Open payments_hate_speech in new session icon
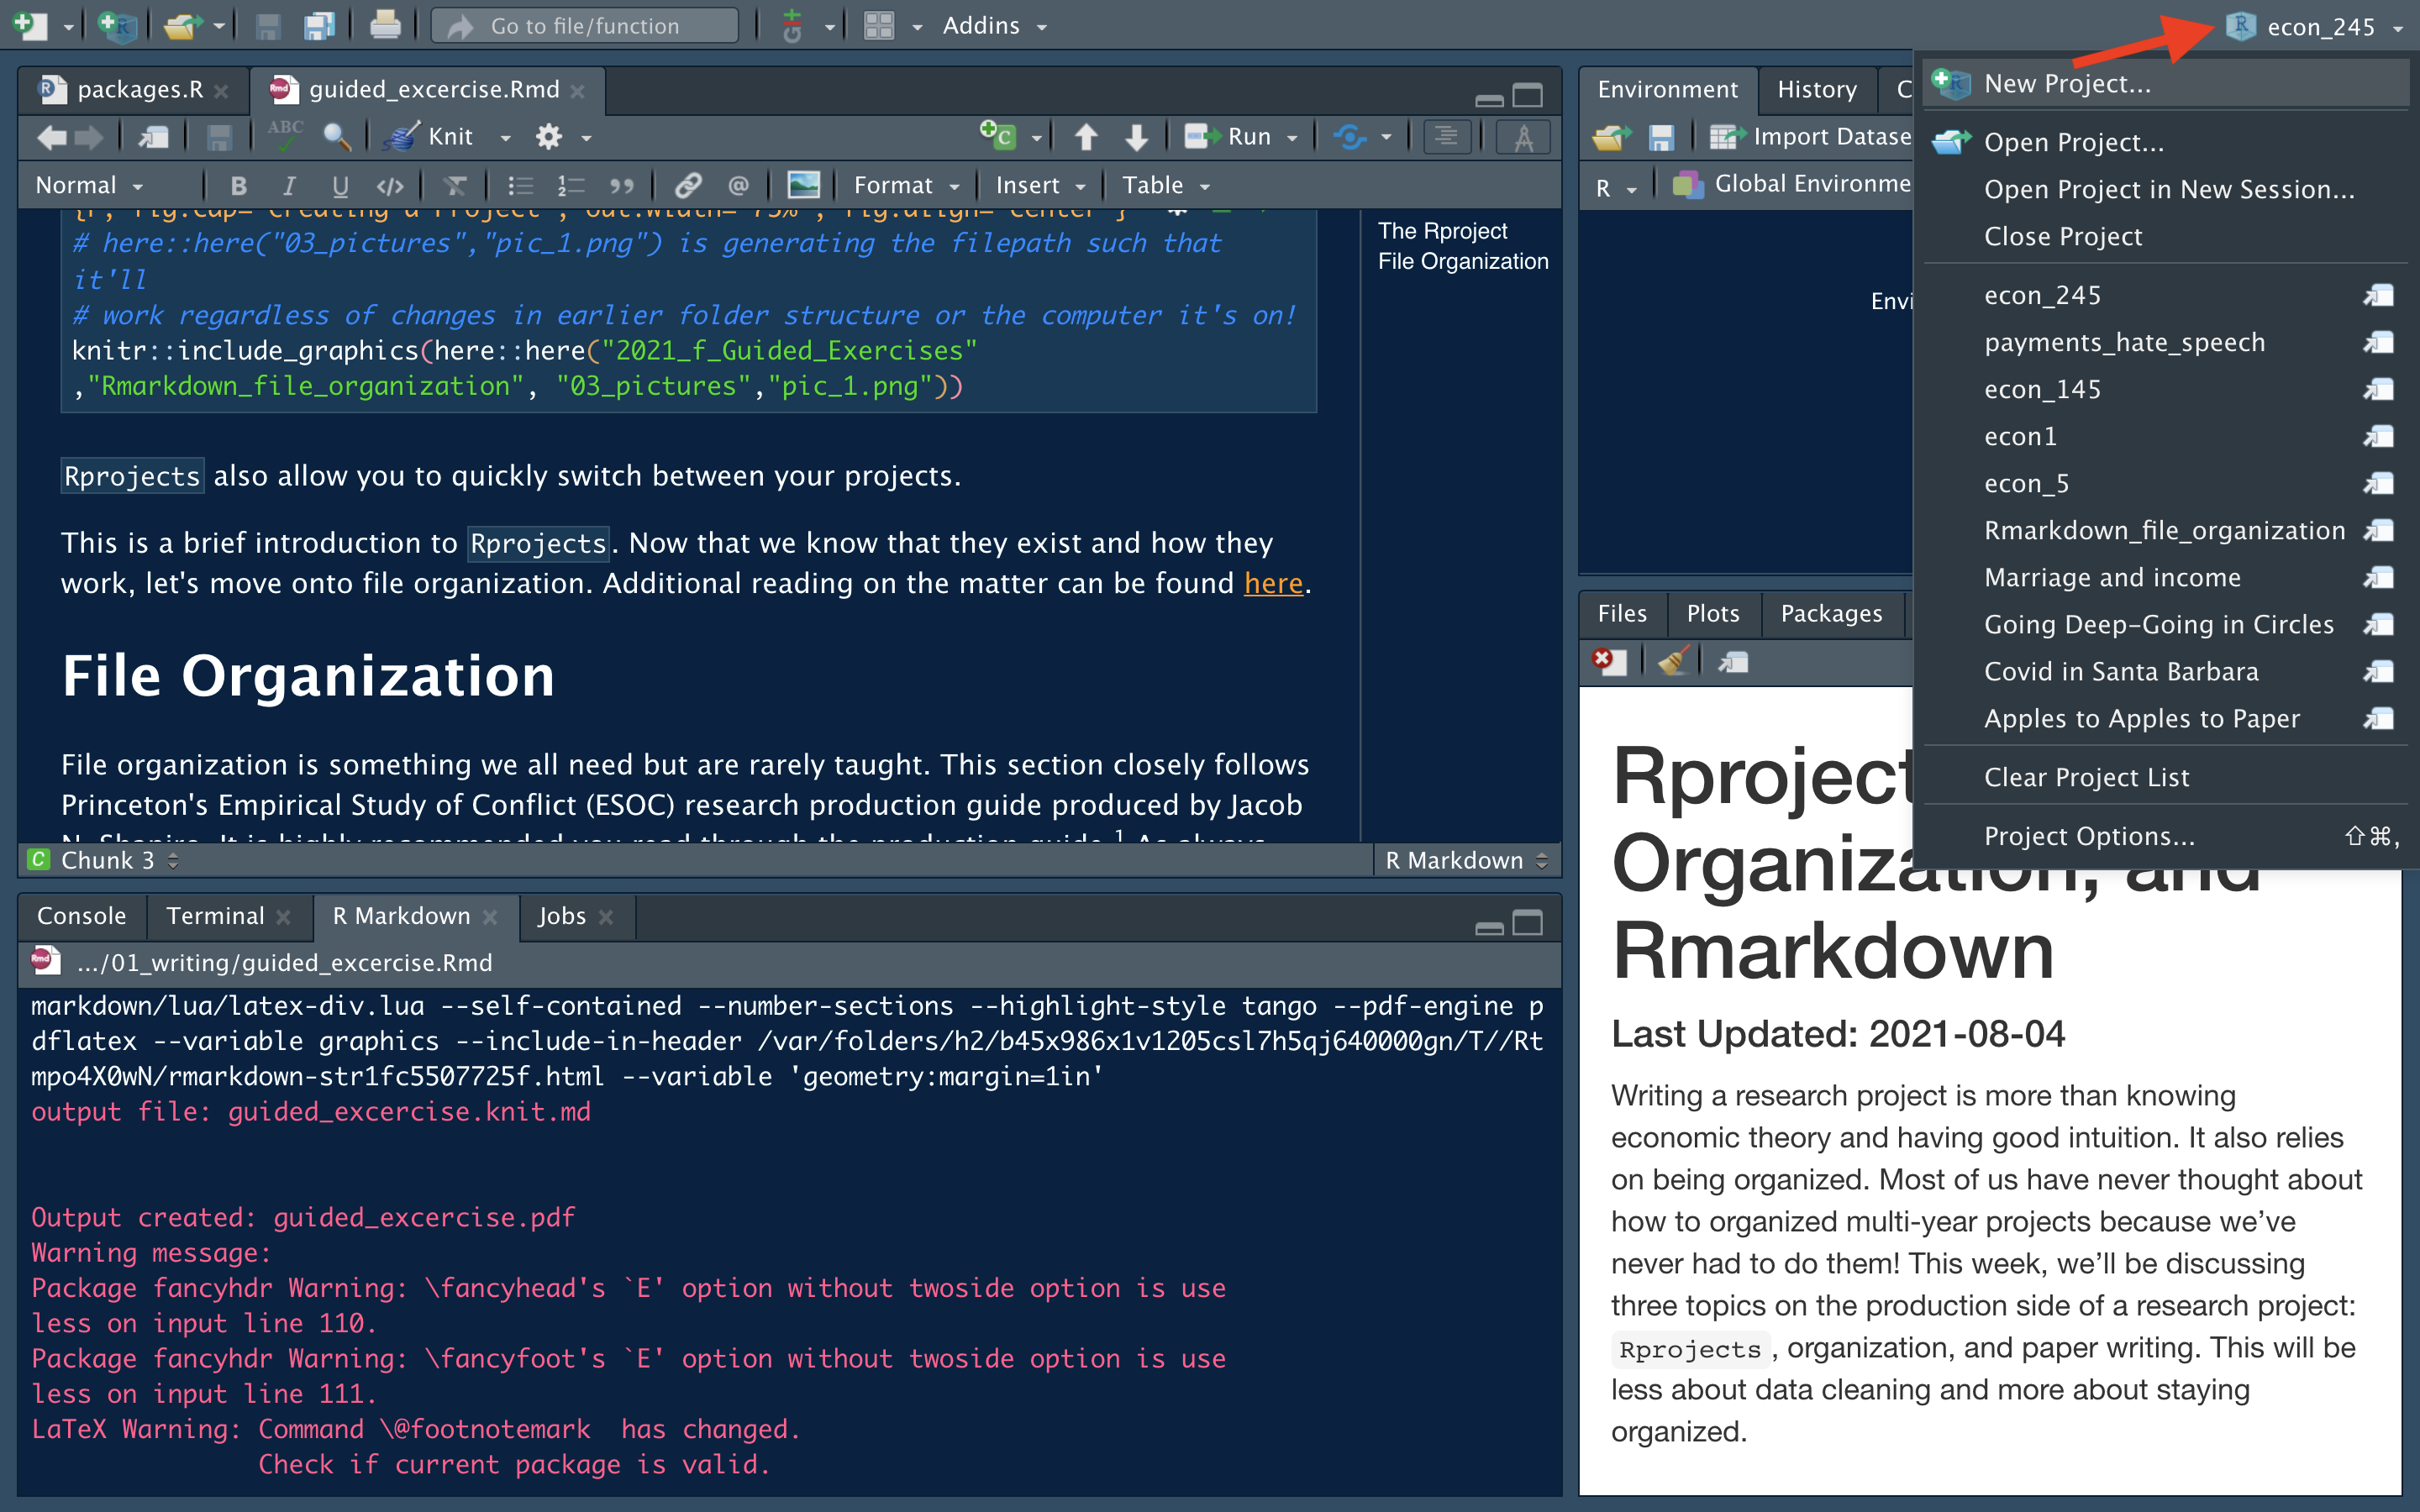The width and height of the screenshot is (2420, 1512). click(2379, 343)
